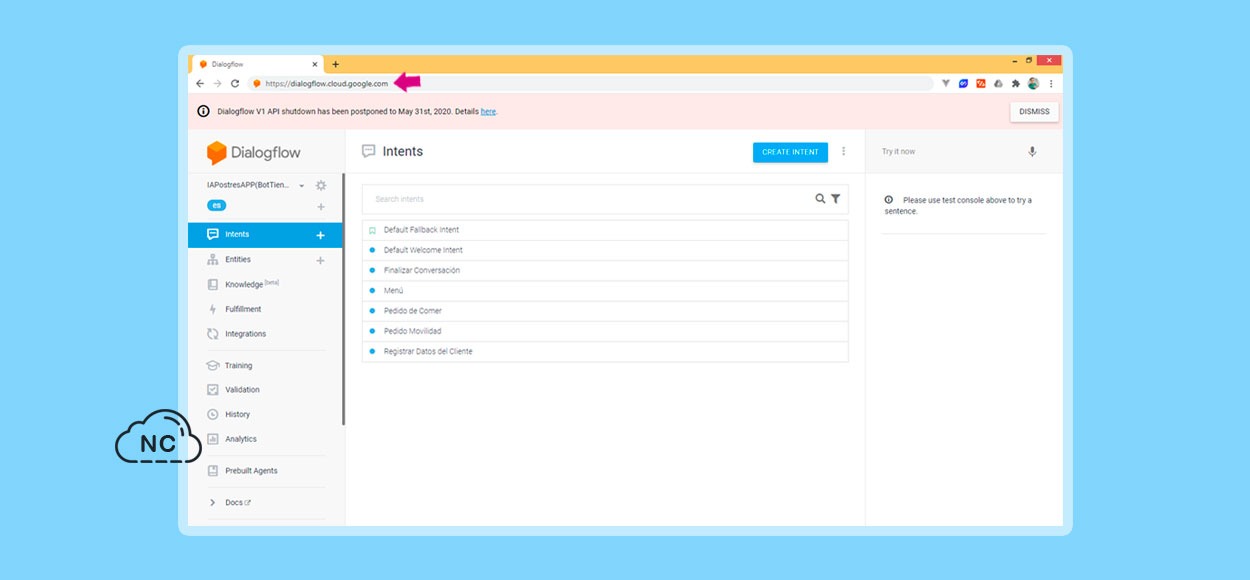Dismiss the API shutdown banner
Image resolution: width=1250 pixels, height=580 pixels.
point(1034,112)
